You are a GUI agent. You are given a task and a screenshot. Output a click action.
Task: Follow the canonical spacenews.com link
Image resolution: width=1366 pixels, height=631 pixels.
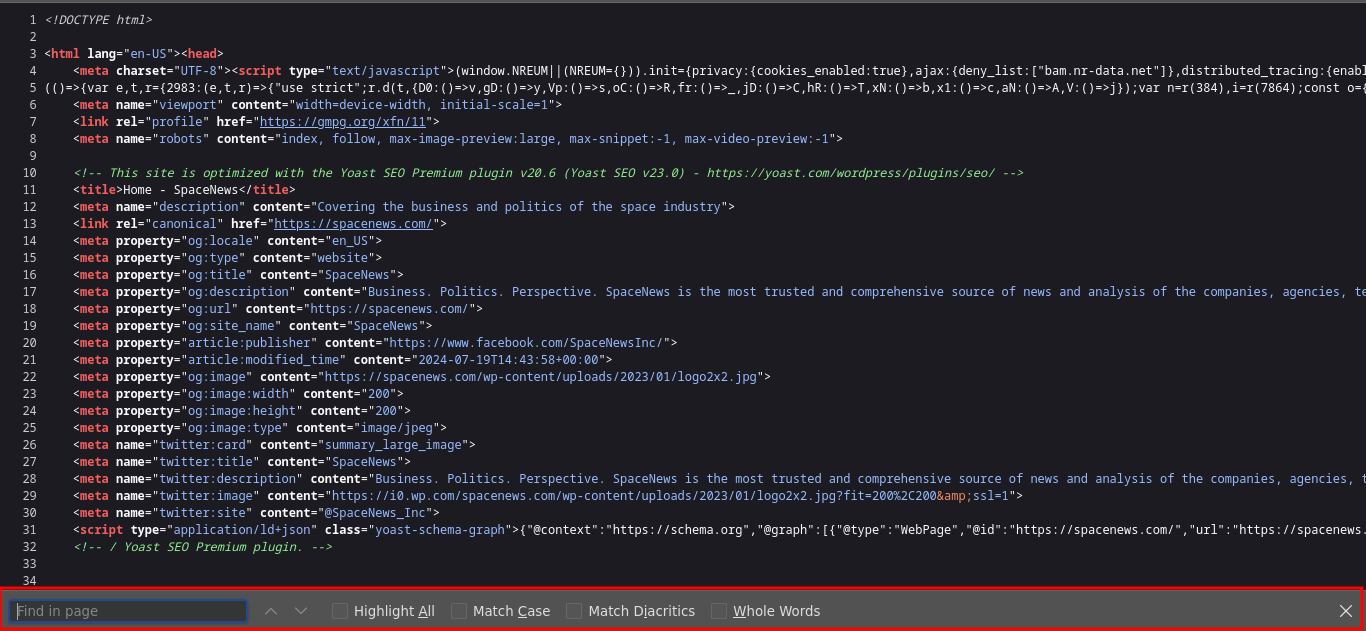click(x=353, y=224)
